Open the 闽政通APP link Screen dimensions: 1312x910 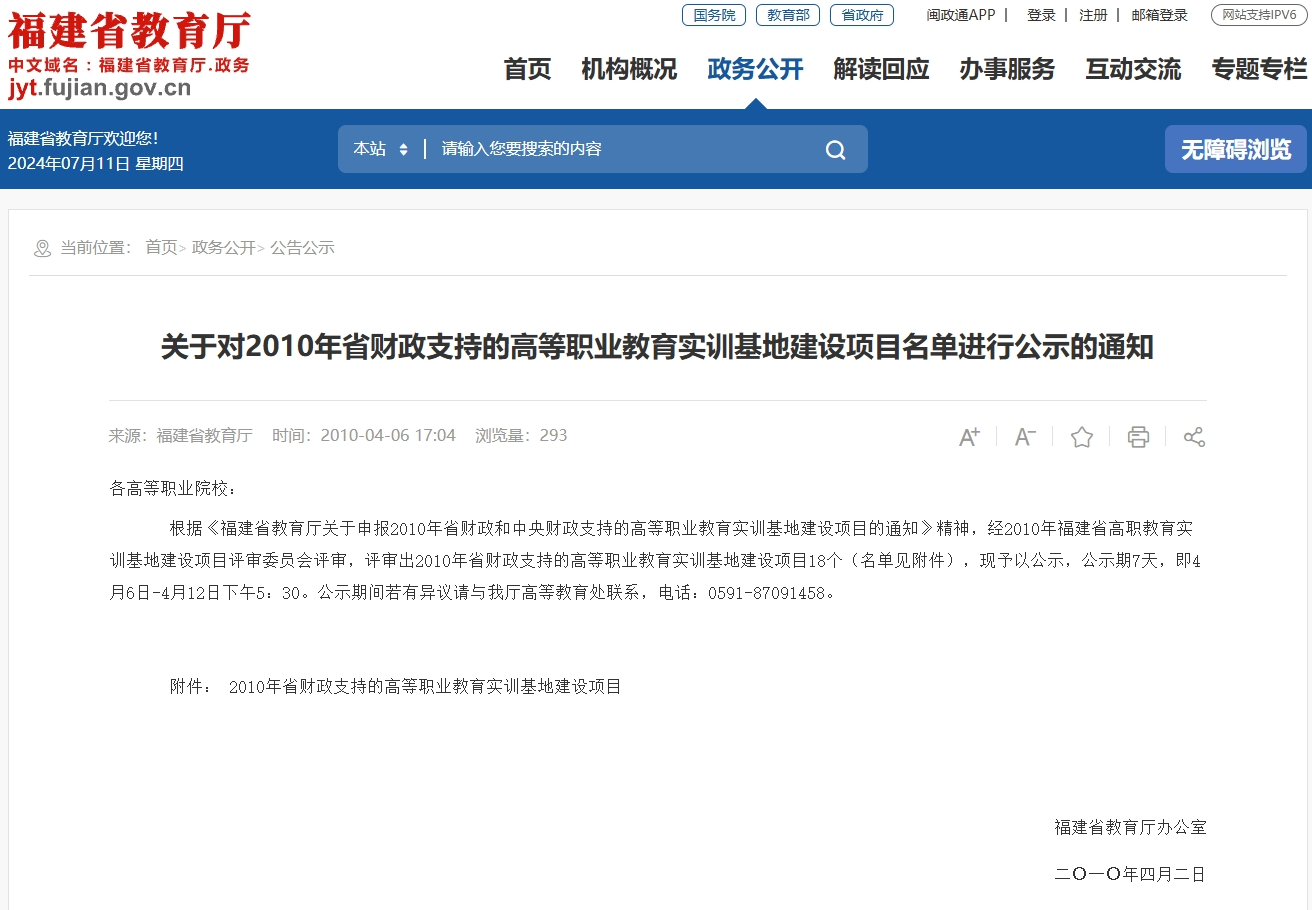[x=961, y=15]
